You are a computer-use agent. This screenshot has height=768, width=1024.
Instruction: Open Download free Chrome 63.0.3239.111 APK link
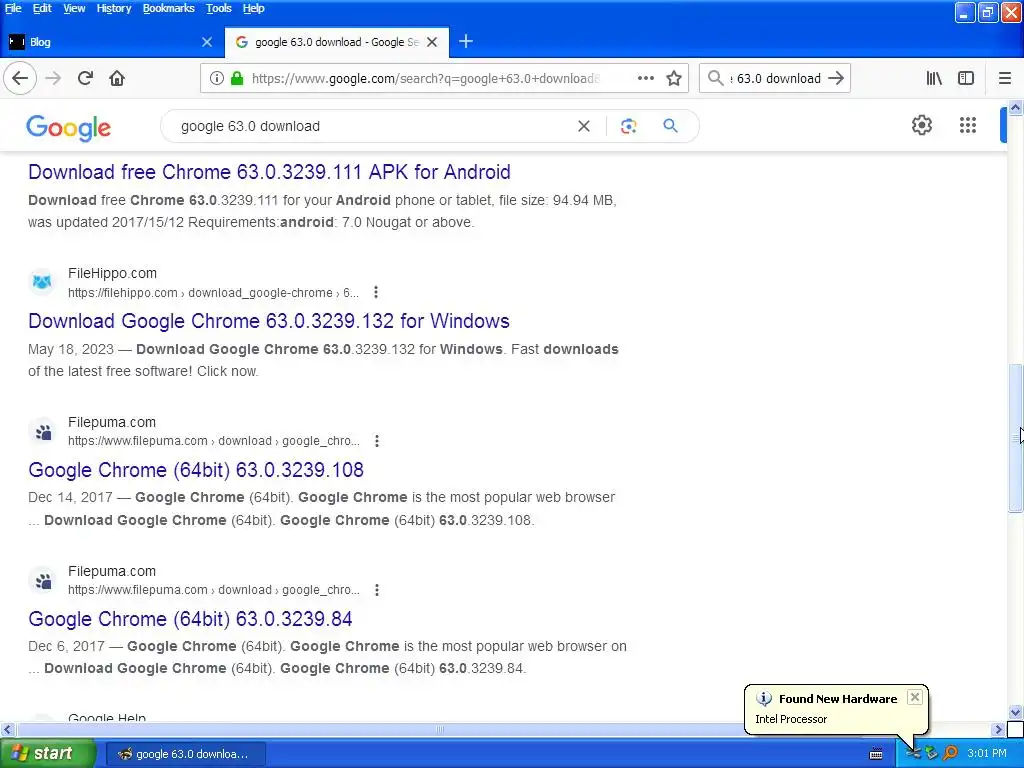[x=269, y=172]
